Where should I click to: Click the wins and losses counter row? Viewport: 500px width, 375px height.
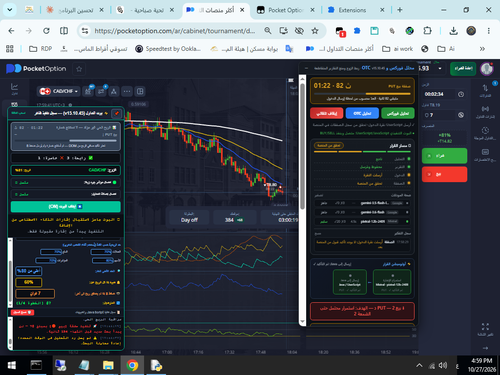(66, 158)
